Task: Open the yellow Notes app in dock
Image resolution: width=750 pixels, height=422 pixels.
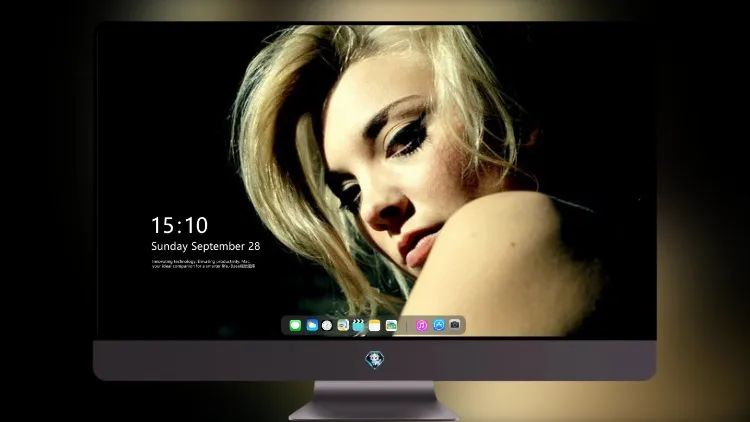Action: point(375,325)
